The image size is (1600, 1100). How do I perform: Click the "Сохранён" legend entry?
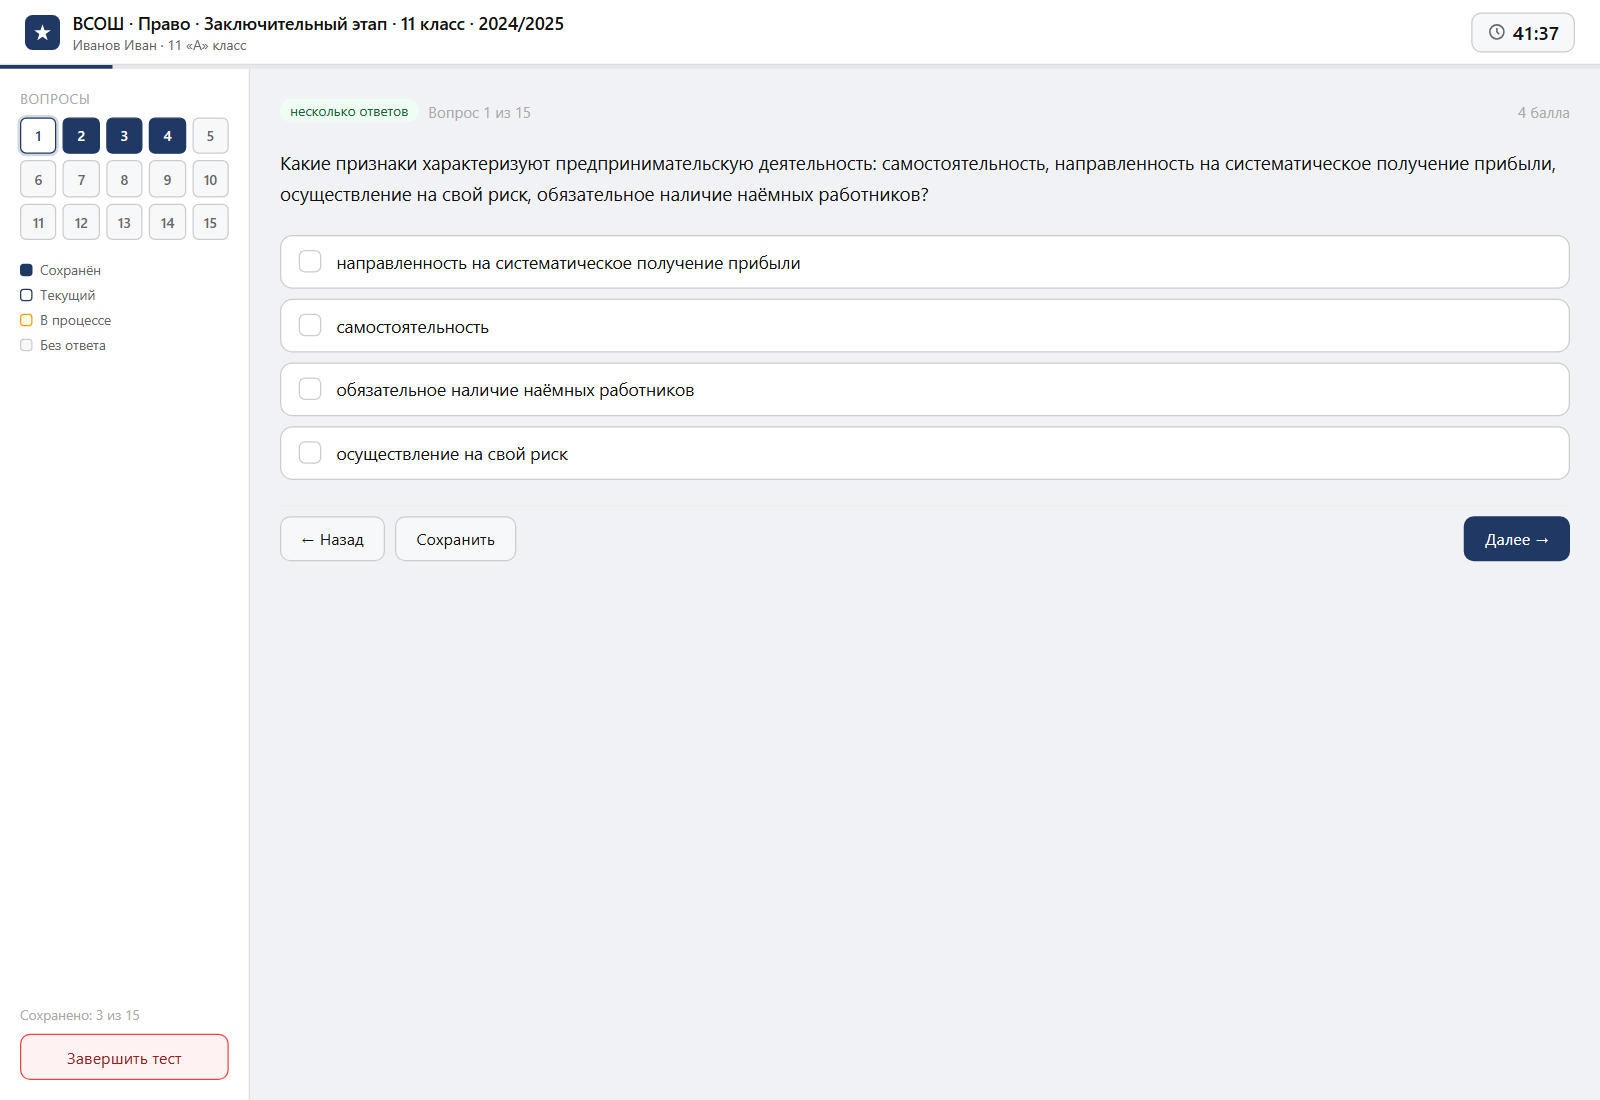(x=60, y=270)
